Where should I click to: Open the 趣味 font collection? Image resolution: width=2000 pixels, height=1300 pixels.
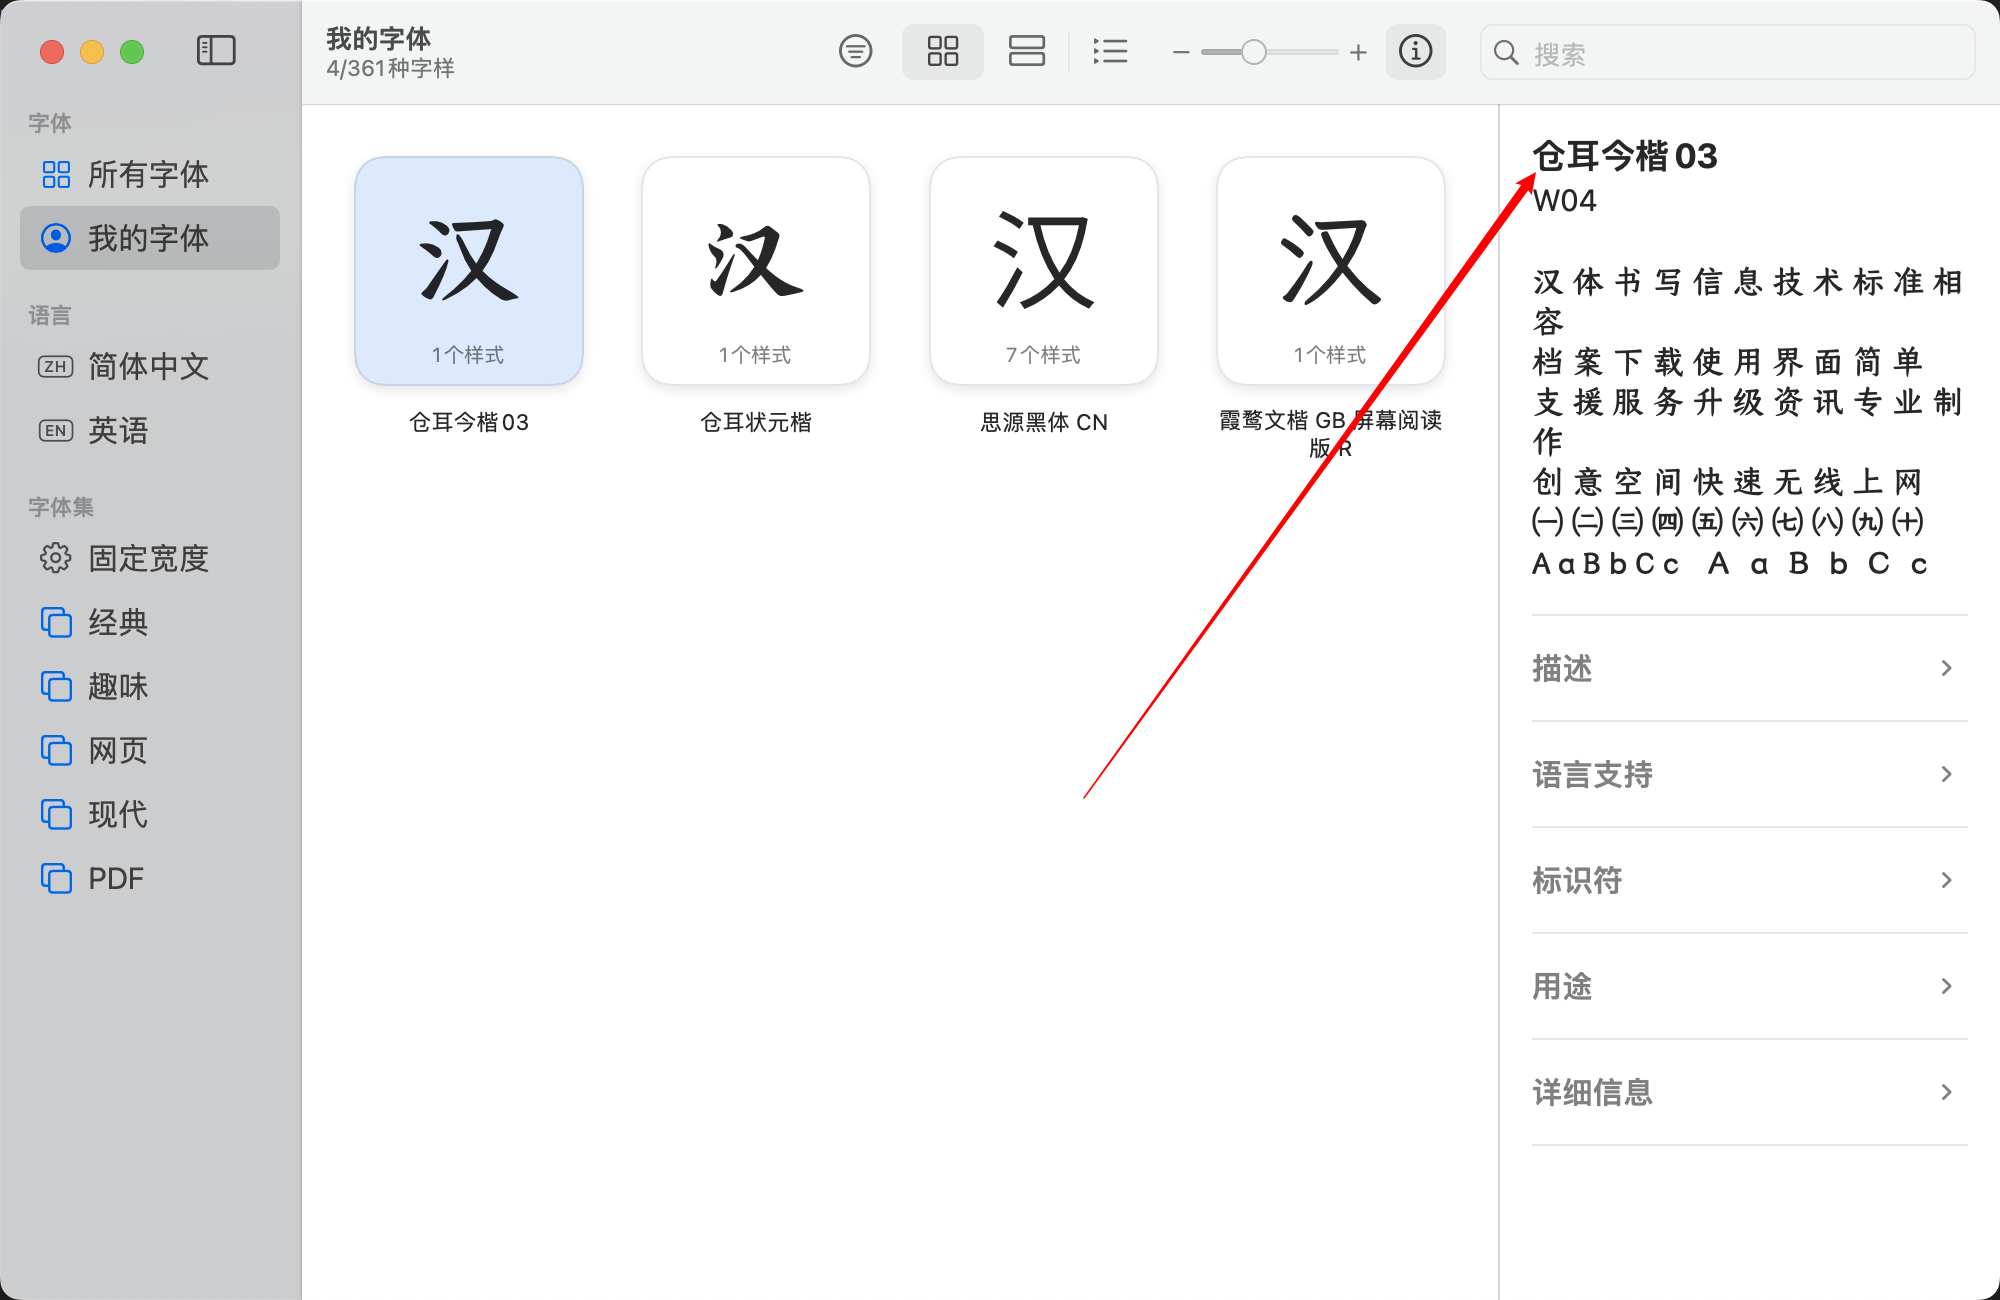point(150,686)
